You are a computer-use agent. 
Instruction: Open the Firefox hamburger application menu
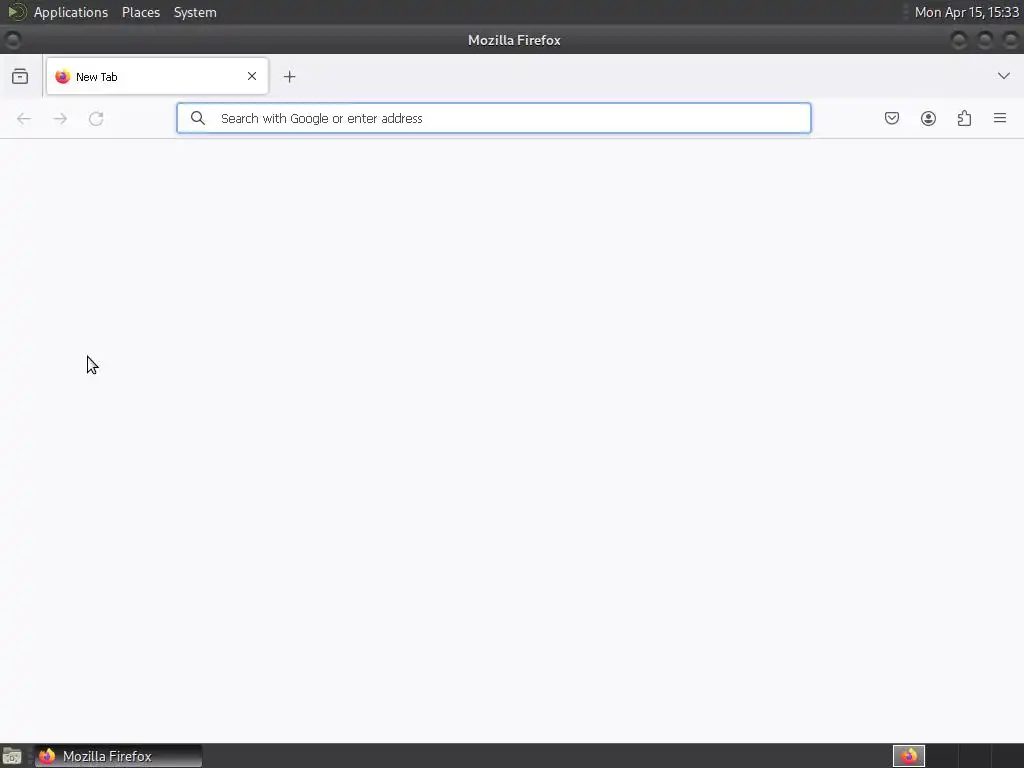[1000, 118]
